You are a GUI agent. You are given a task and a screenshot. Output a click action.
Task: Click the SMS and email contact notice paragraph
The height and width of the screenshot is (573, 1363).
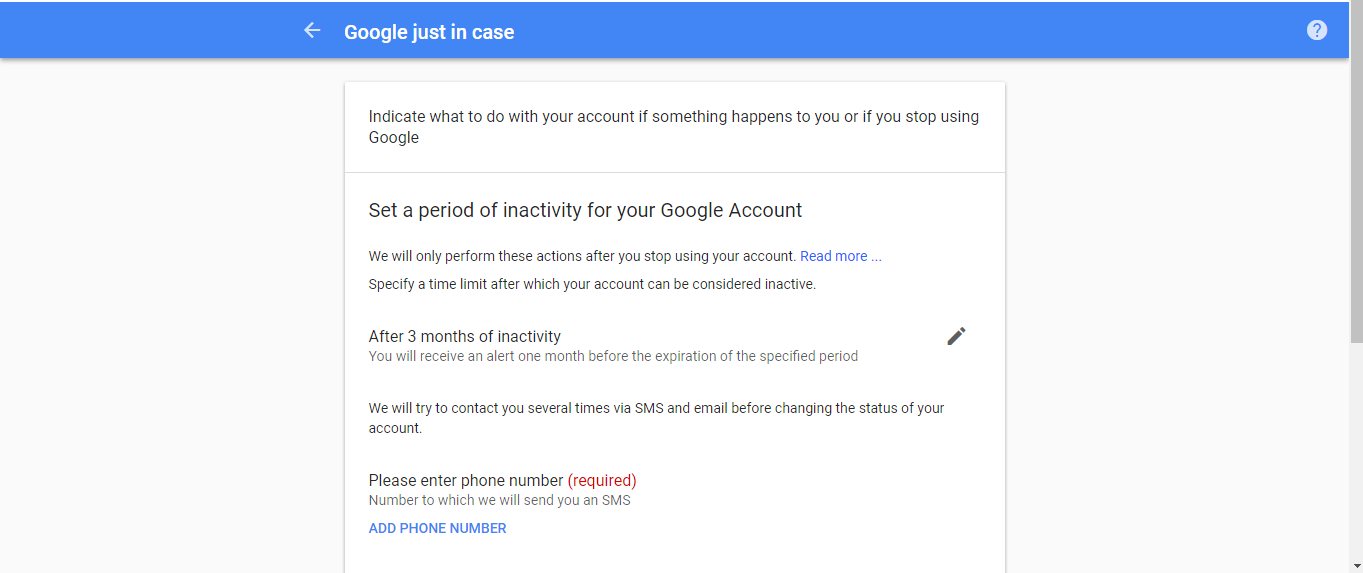[x=656, y=418]
